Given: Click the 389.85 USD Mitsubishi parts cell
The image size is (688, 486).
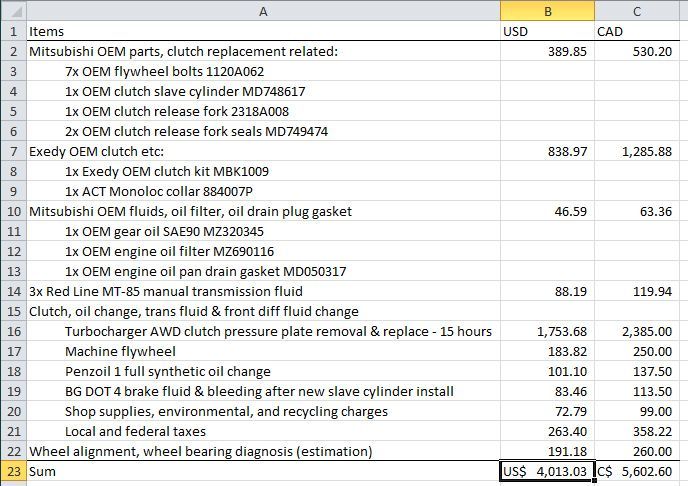Looking at the screenshot, I should coord(547,51).
